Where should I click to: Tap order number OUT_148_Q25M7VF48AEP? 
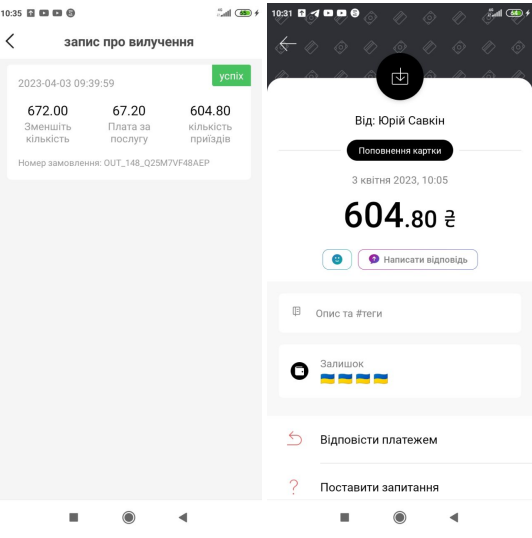(156, 163)
